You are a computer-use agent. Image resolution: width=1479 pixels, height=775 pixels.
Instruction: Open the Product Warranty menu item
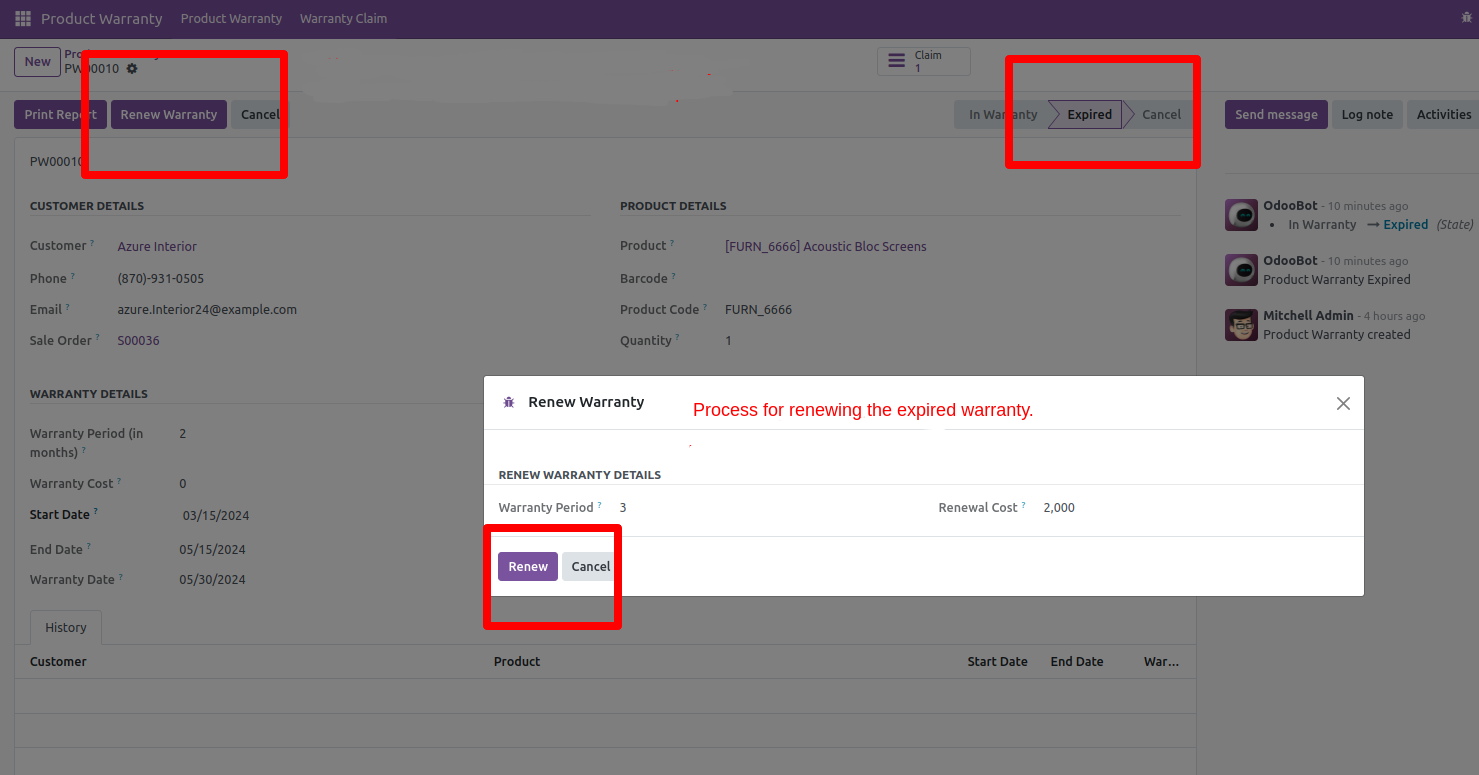[231, 19]
